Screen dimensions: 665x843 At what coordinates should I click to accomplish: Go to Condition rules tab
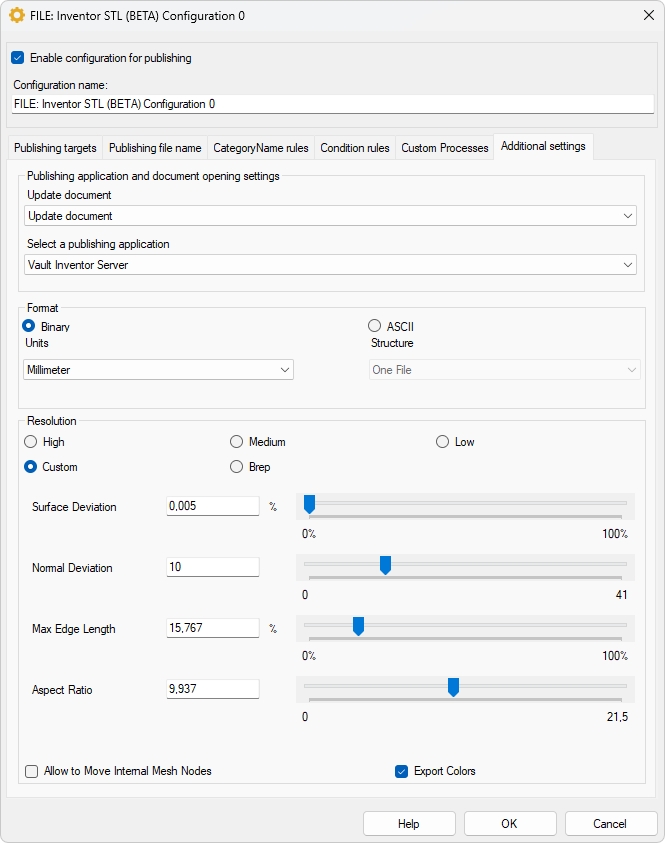(355, 148)
